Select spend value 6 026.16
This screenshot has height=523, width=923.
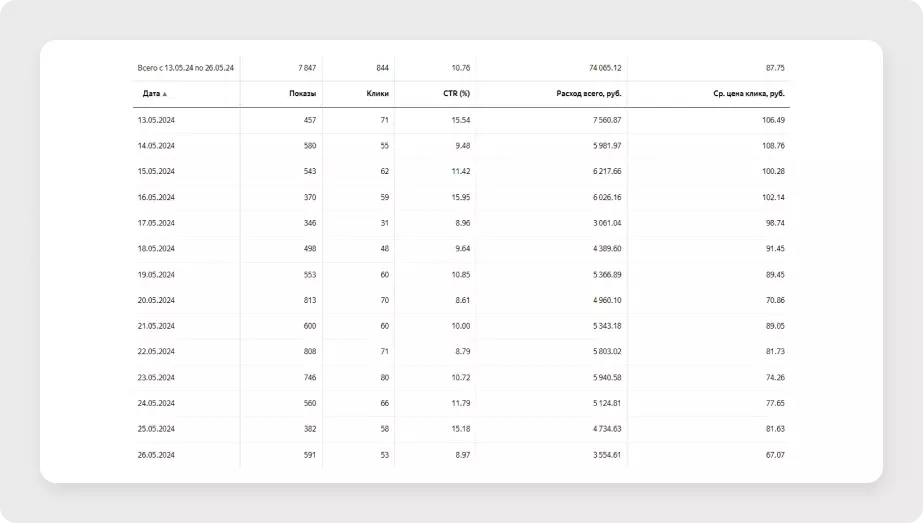(607, 197)
